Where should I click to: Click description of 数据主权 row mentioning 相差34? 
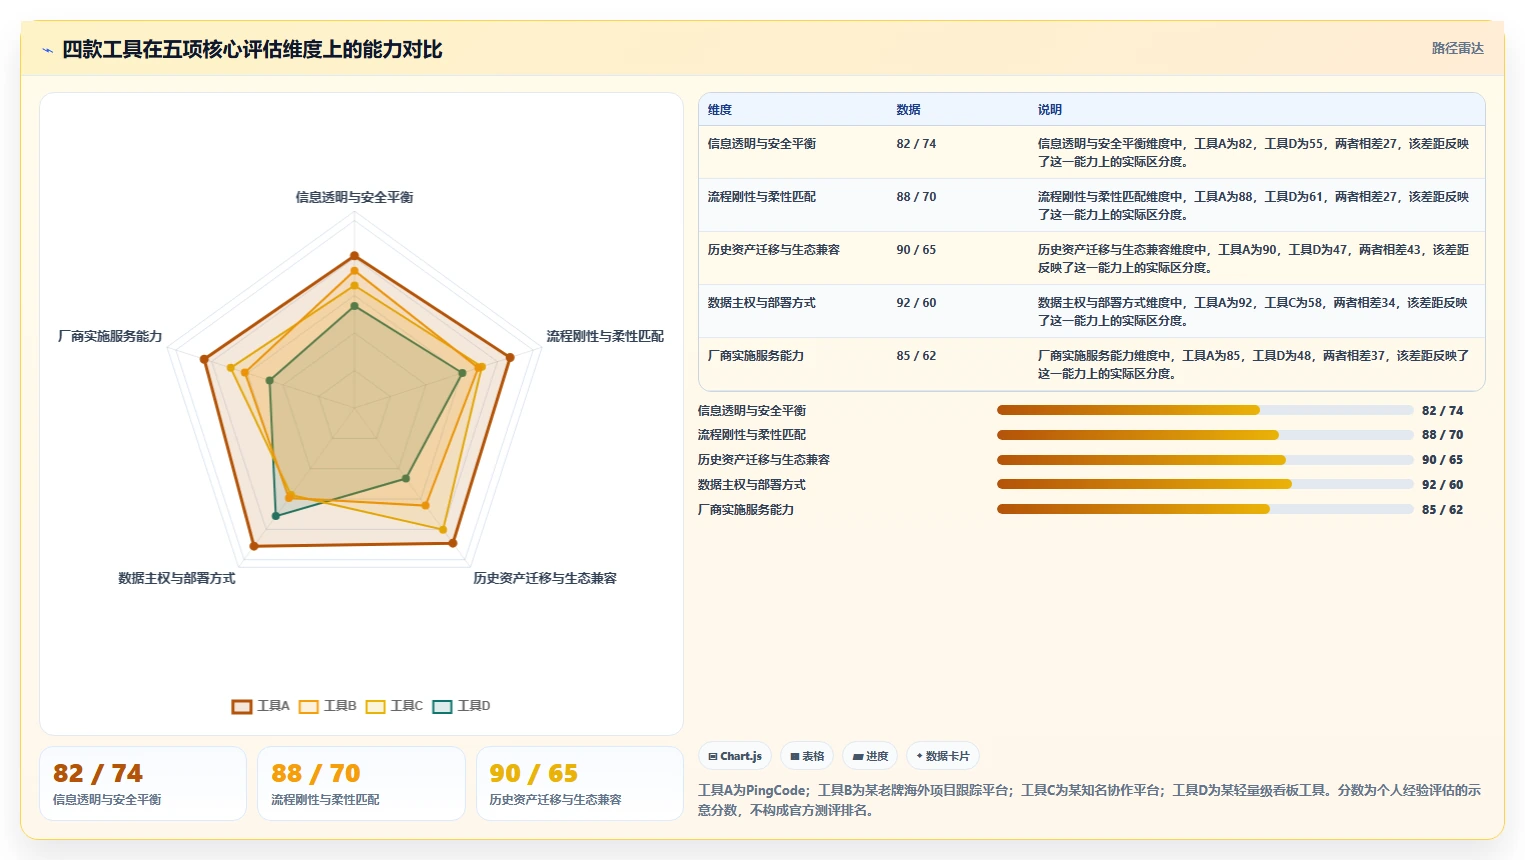1253,311
